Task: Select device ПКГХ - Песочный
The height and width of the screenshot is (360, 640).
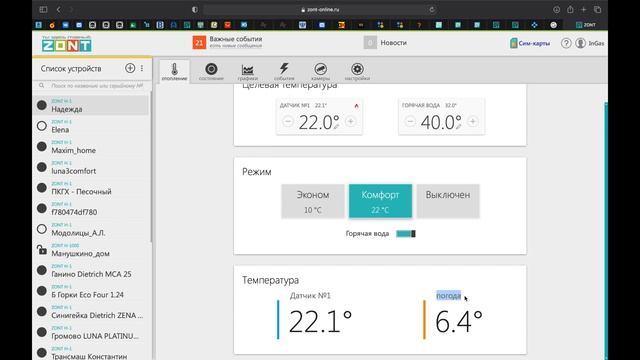Action: tap(91, 188)
